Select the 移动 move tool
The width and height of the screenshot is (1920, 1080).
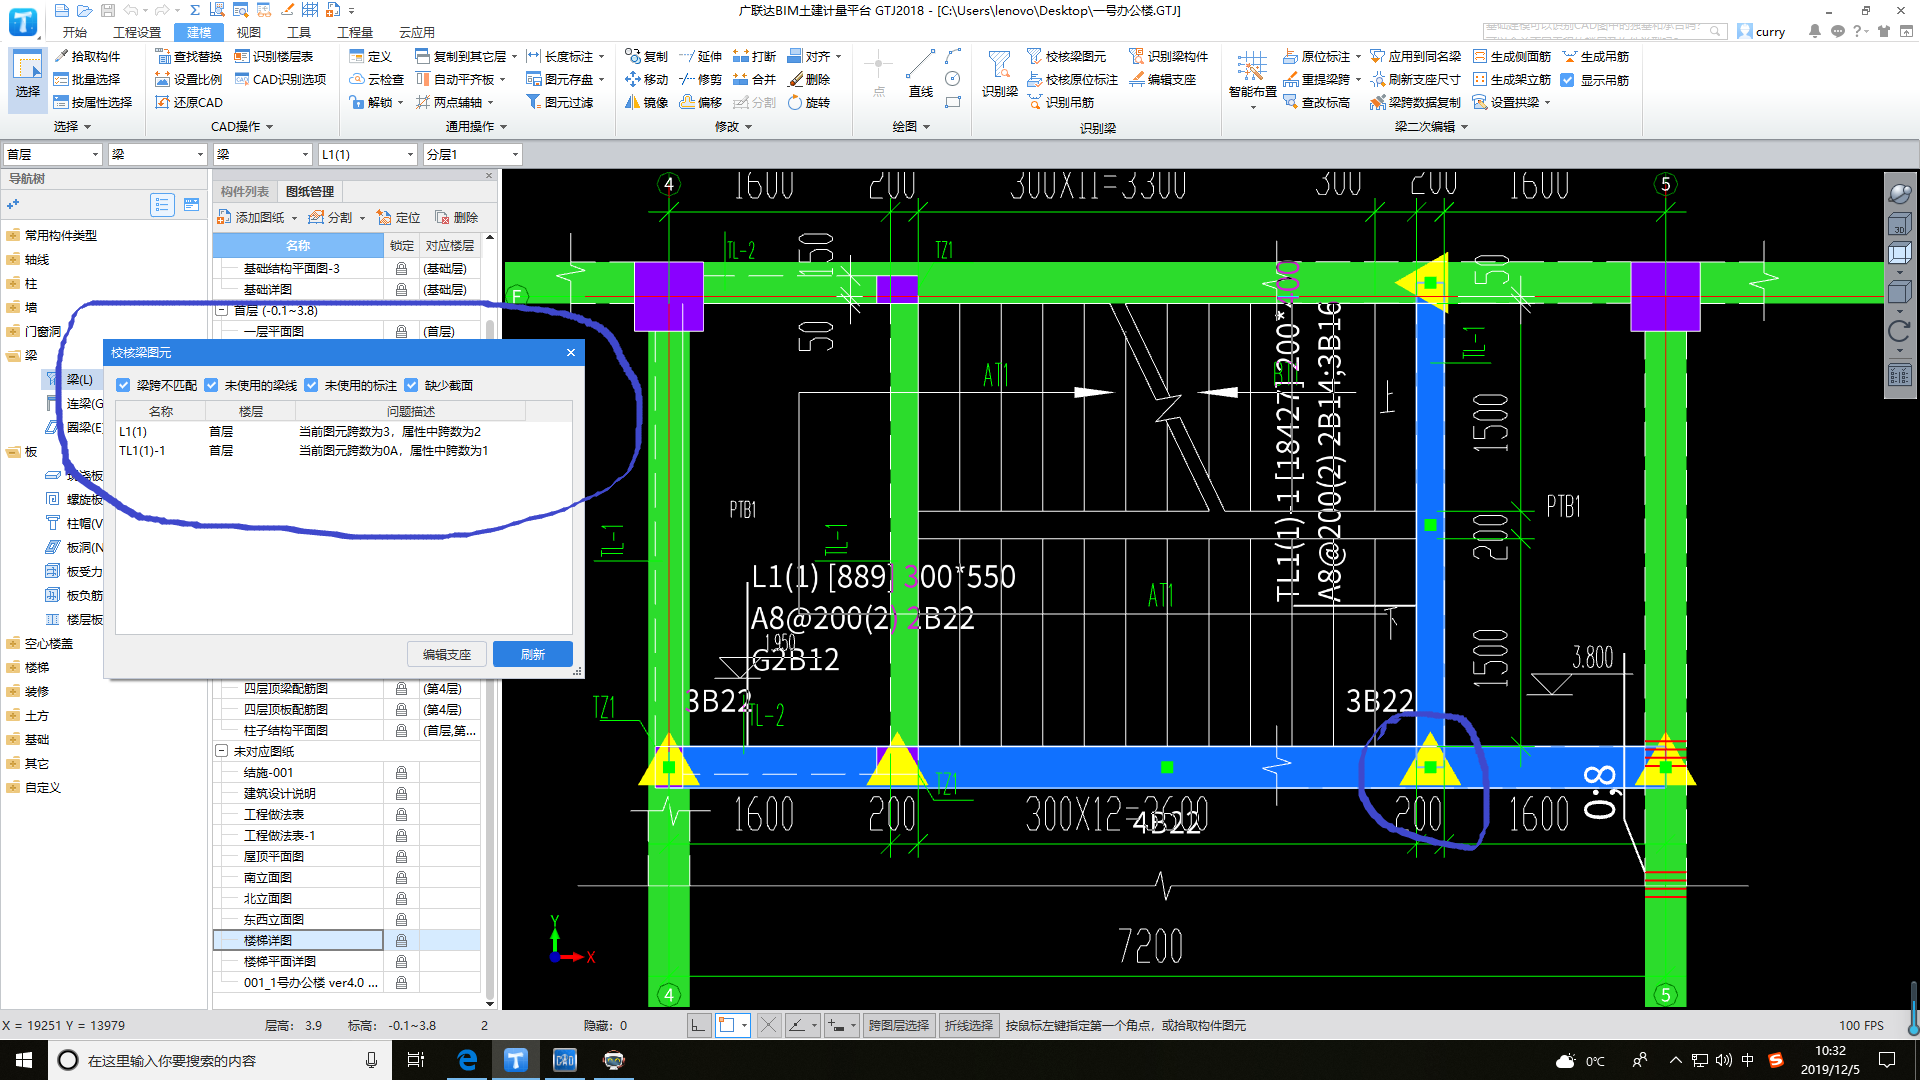pos(646,79)
